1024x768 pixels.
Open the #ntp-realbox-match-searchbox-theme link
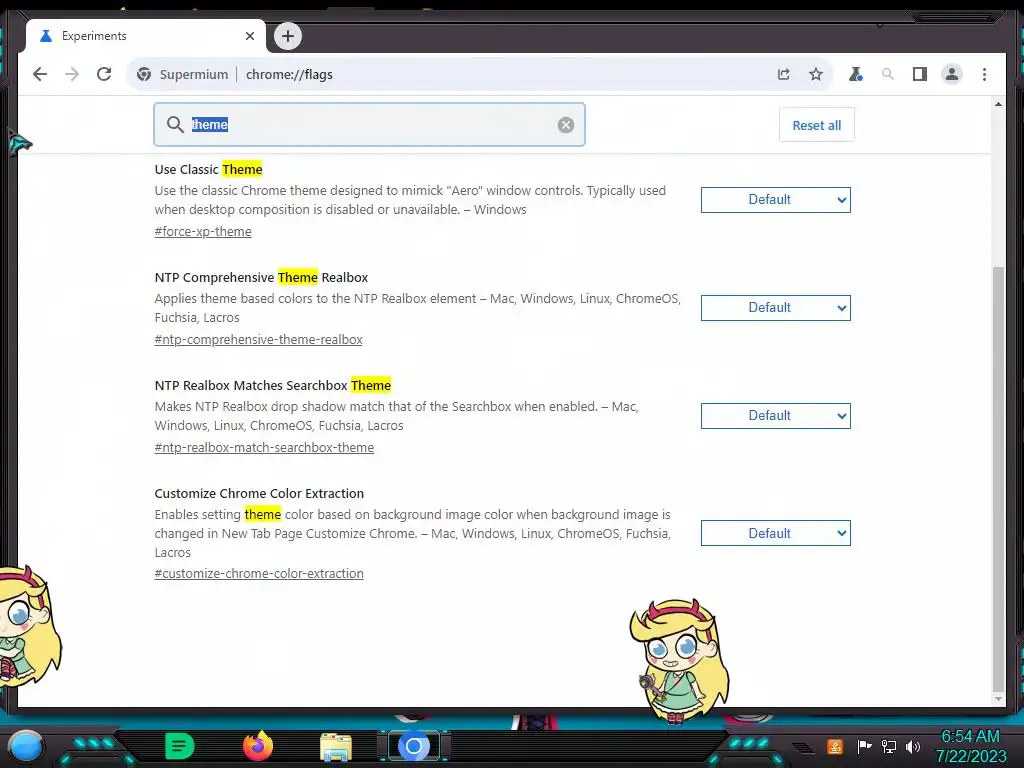(x=264, y=447)
